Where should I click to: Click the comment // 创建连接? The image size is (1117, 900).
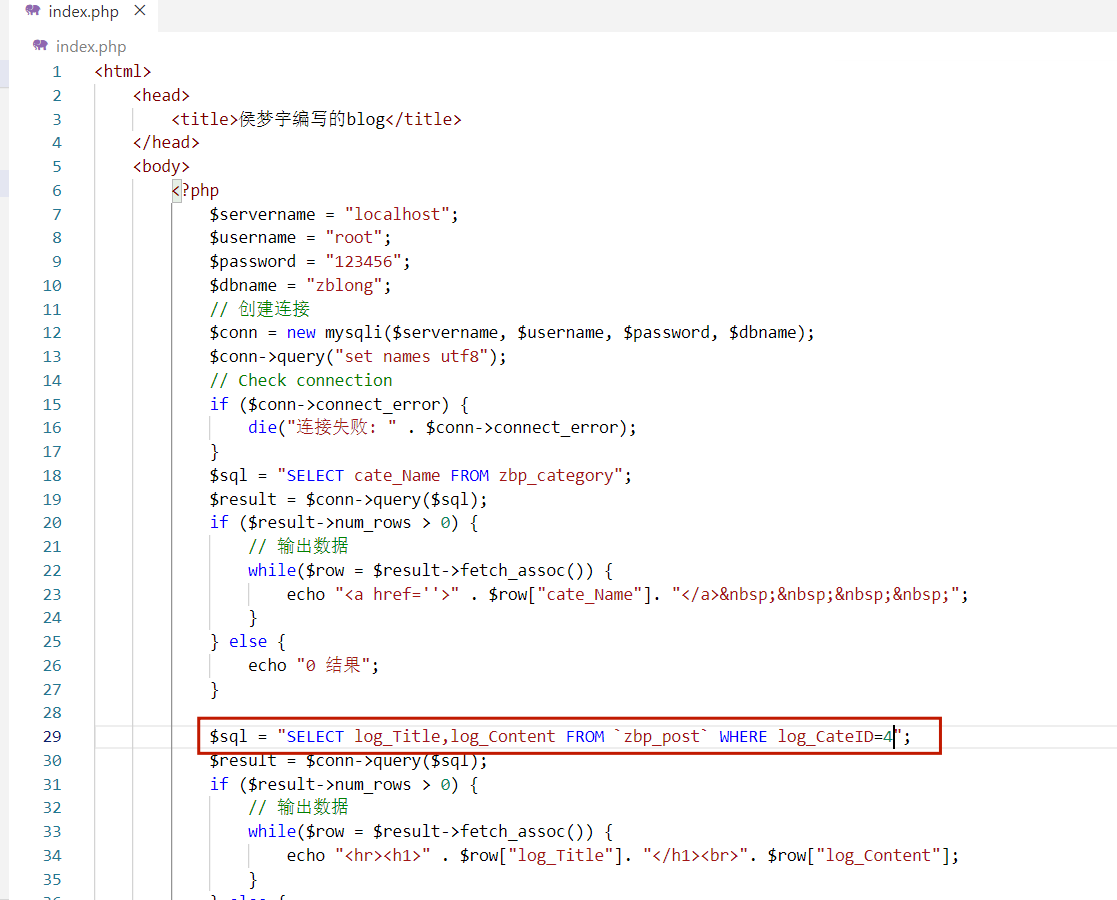coord(260,309)
